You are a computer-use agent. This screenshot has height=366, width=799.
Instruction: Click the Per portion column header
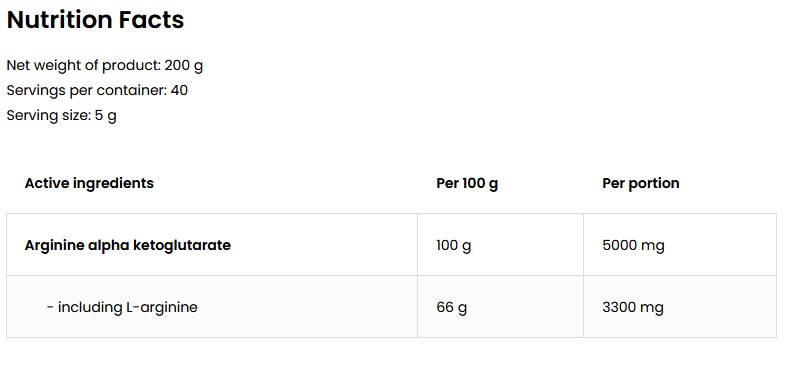(641, 184)
